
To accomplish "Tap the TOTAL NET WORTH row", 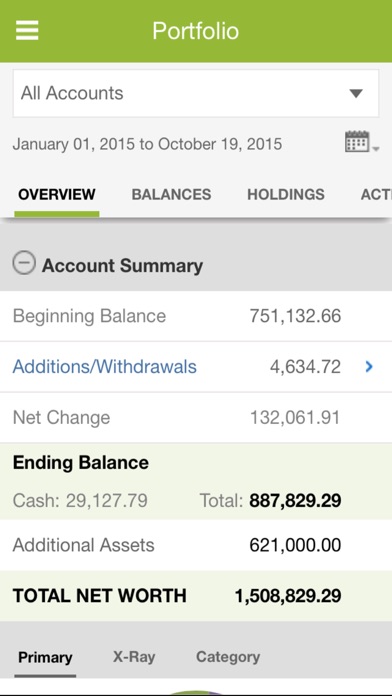I will [196, 596].
